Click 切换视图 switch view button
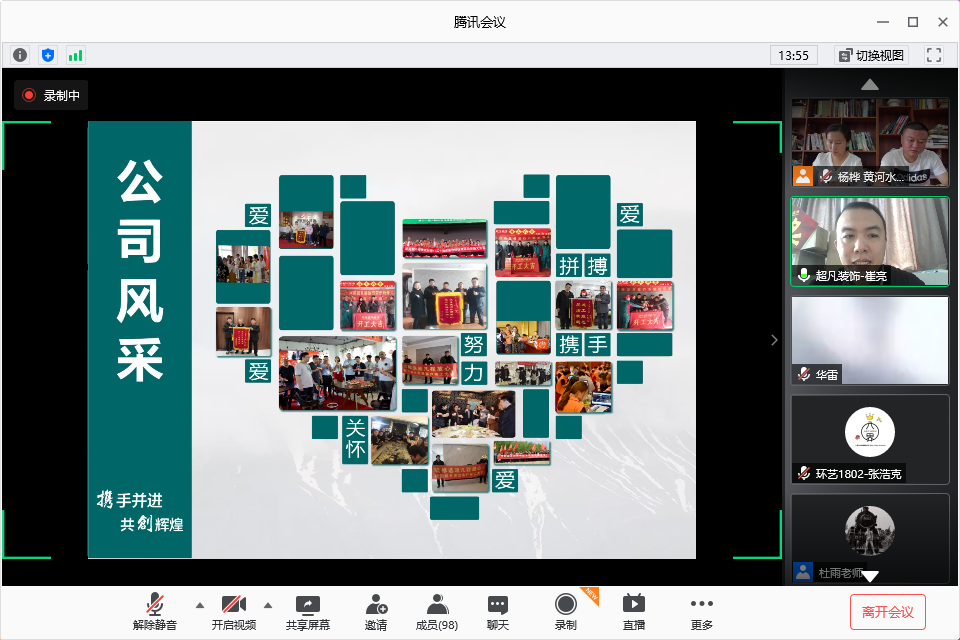Image resolution: width=960 pixels, height=640 pixels. point(871,55)
